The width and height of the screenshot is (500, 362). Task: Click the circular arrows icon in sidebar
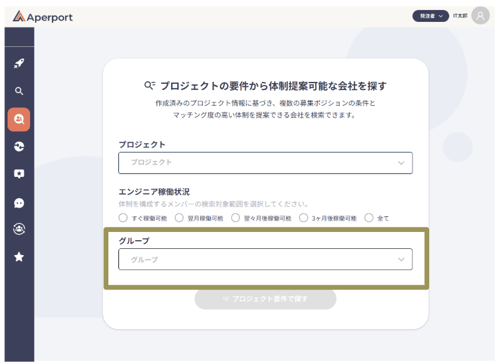point(19,146)
